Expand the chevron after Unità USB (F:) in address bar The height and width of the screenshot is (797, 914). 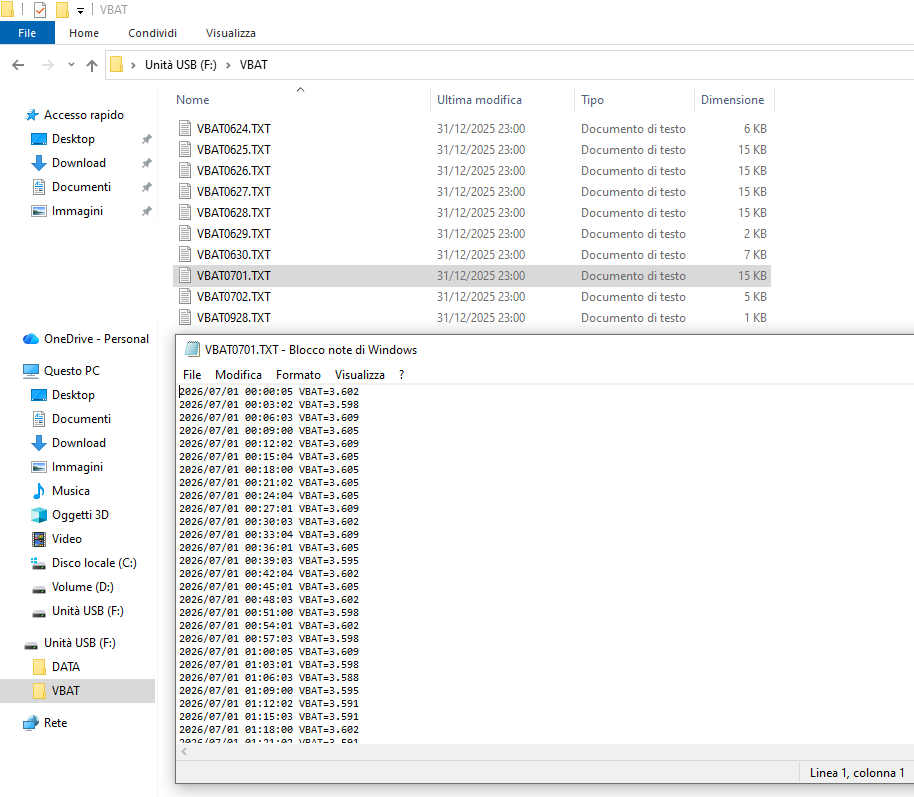(x=228, y=65)
